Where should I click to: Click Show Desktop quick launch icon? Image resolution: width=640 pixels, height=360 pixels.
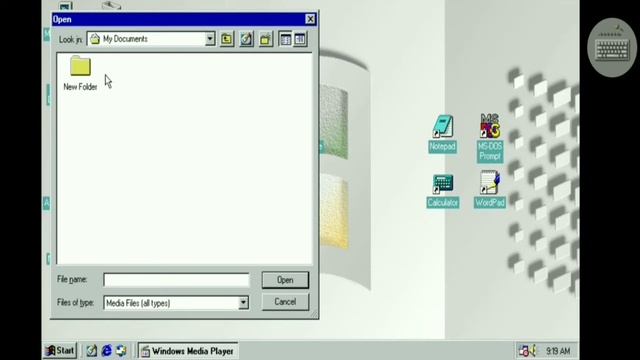pos(91,351)
